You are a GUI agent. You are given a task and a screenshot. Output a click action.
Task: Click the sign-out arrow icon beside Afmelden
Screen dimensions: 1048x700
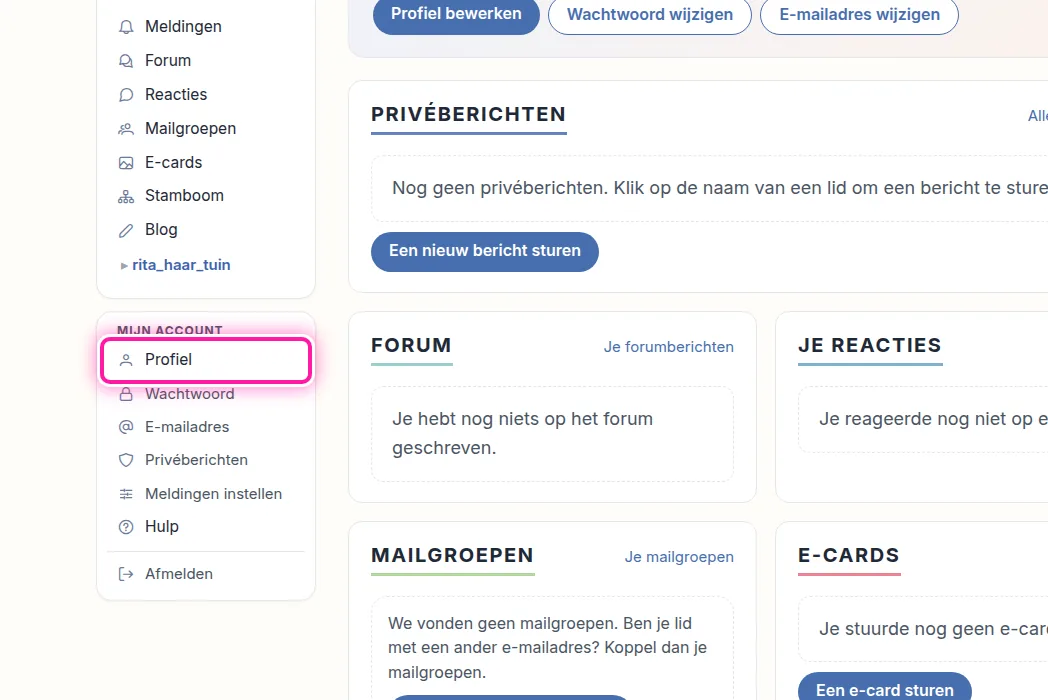click(x=126, y=574)
